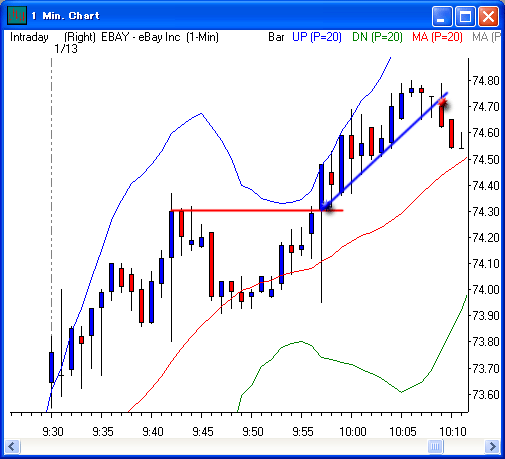Click the 10:05 time axis label
Screen dimensions: 505x459
403,432
